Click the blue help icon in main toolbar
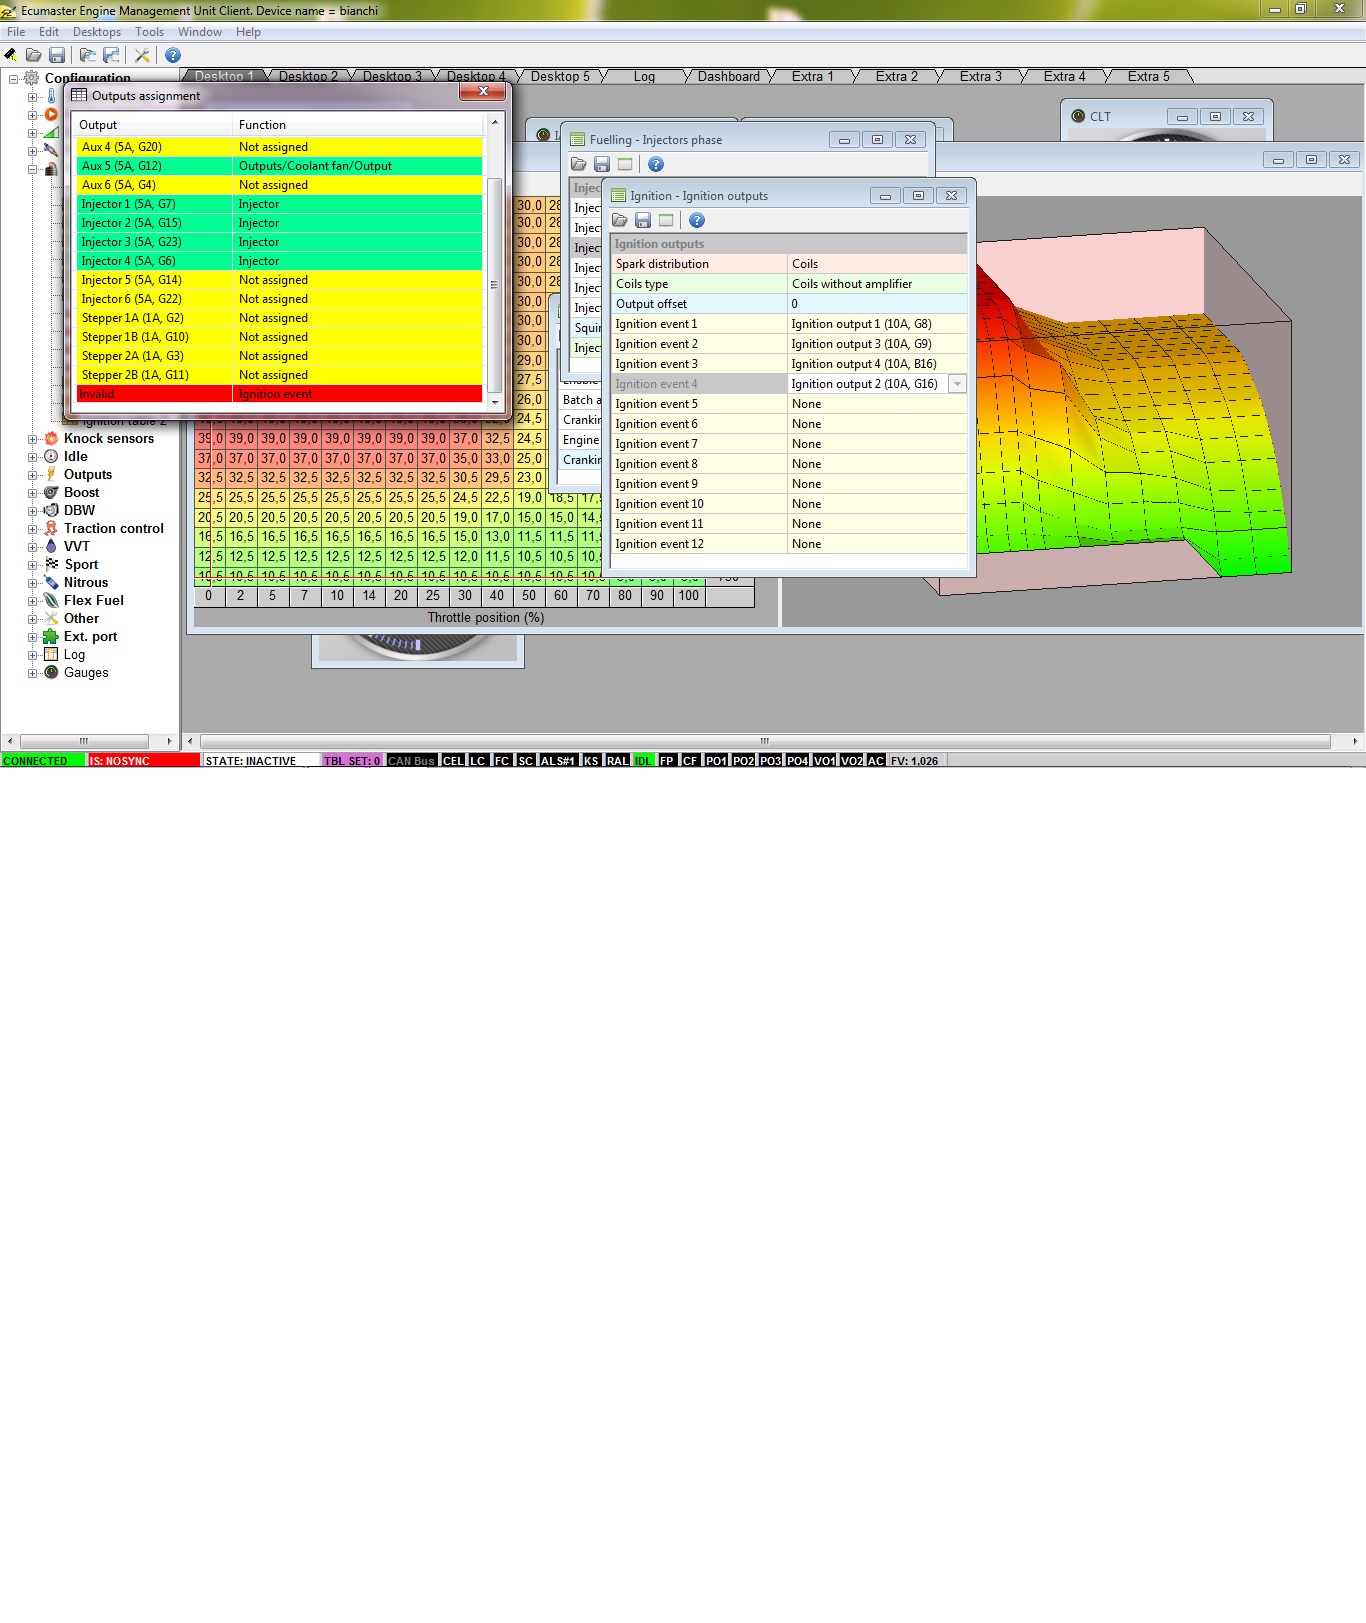 pos(173,55)
